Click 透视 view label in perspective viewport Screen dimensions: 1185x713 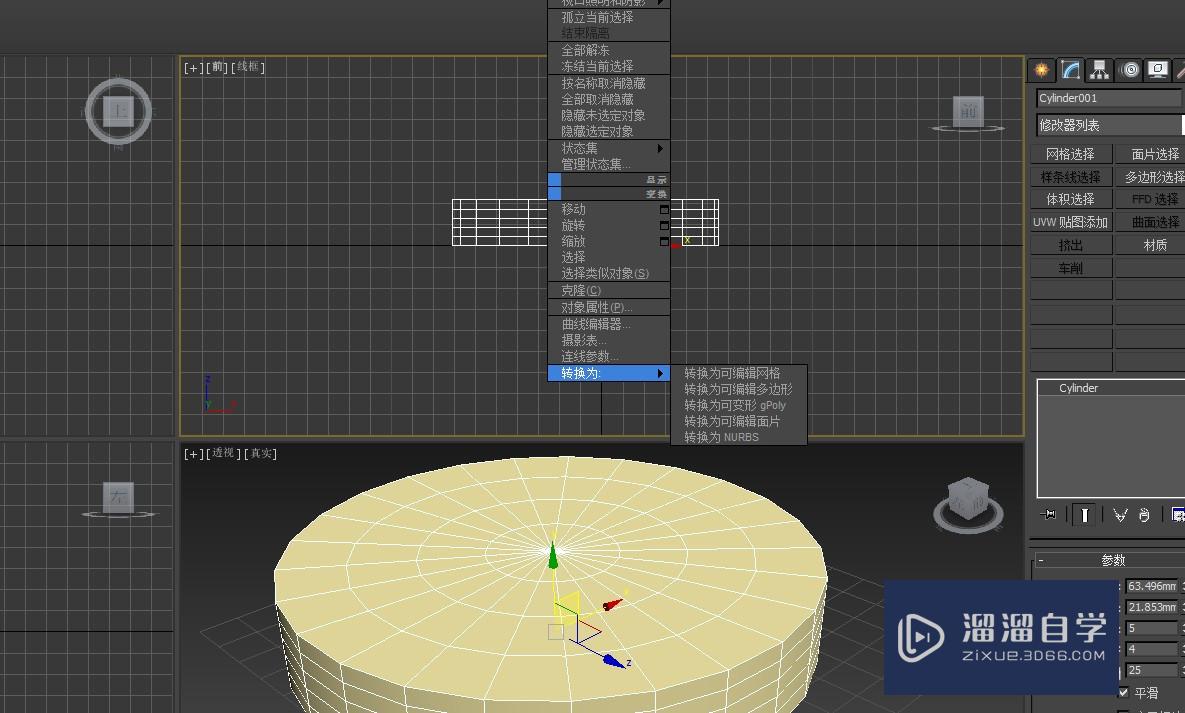(x=224, y=454)
